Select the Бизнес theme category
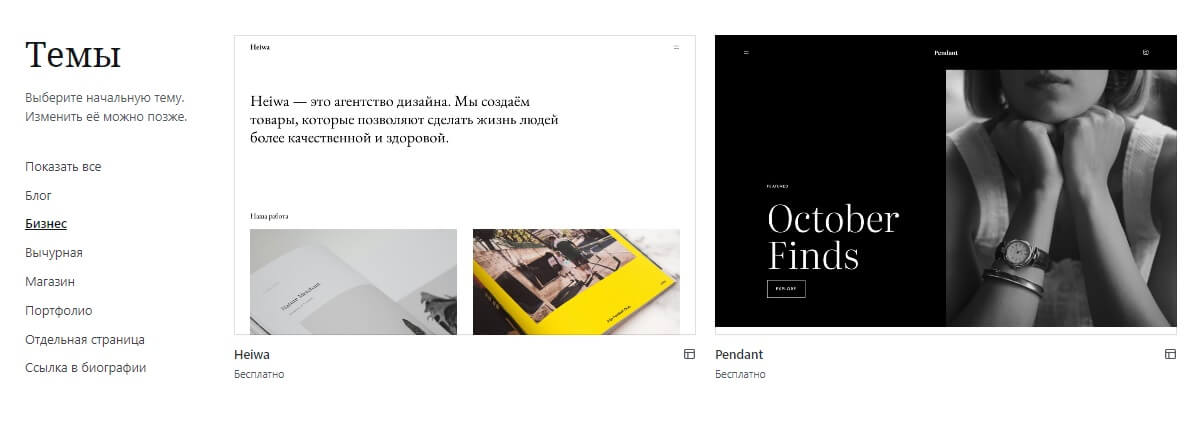This screenshot has height=424, width=1196. click(46, 224)
